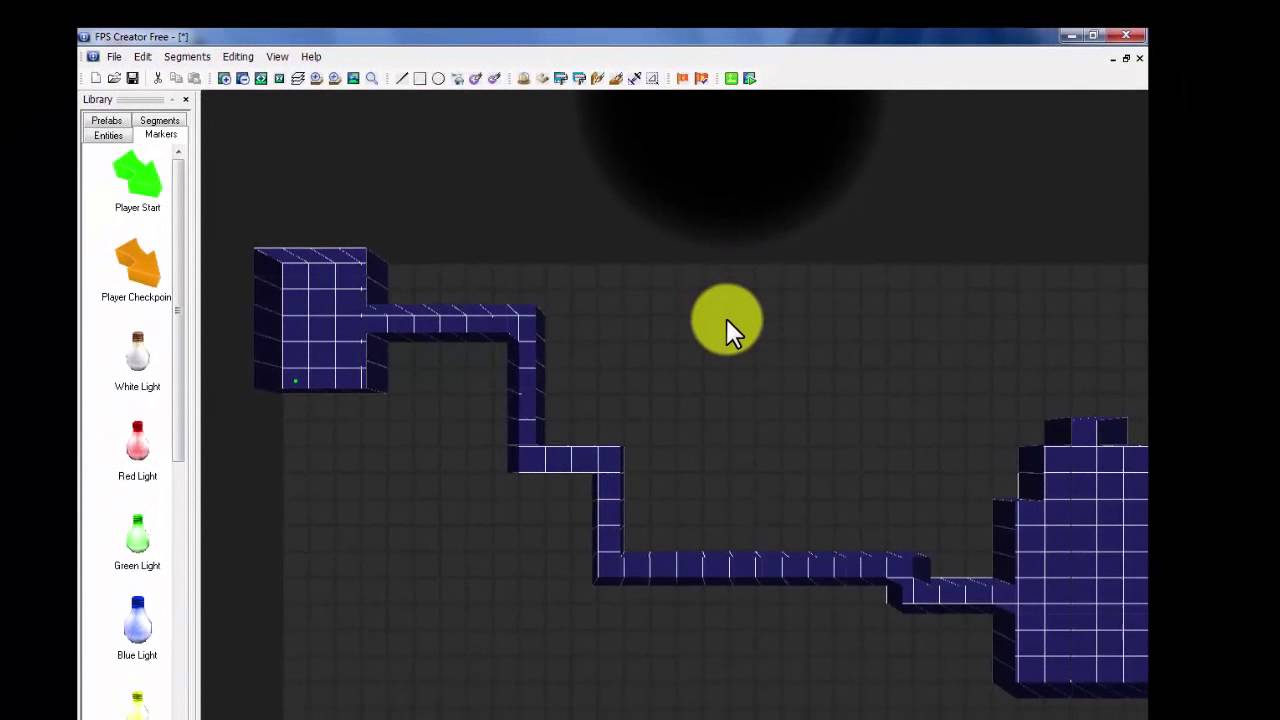Screen dimensions: 1280x720
Task: Switch to the Segments library tab
Action: pos(160,120)
